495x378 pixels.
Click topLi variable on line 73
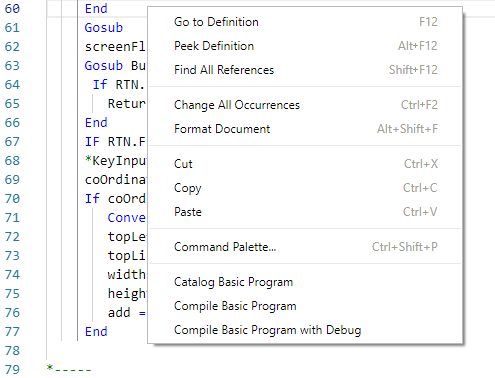(127, 256)
